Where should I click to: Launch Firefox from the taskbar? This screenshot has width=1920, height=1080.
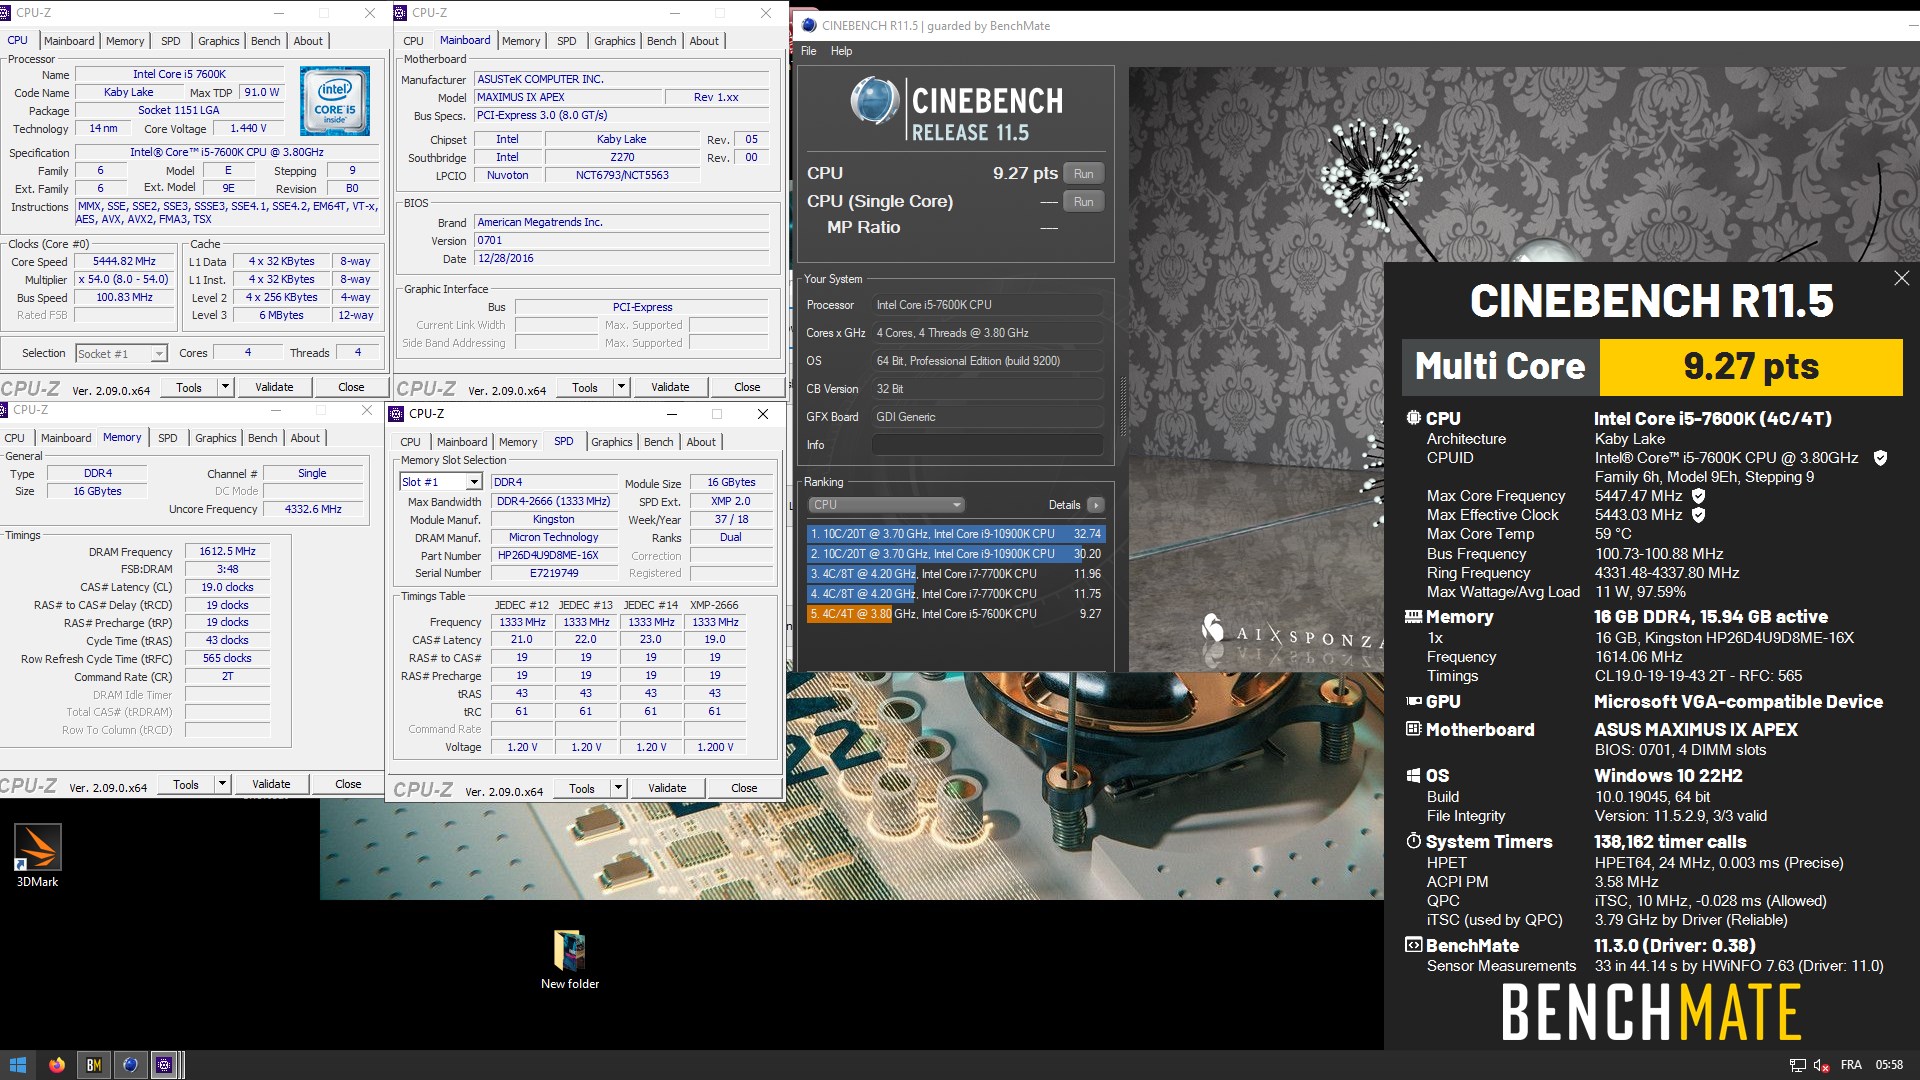tap(57, 1065)
